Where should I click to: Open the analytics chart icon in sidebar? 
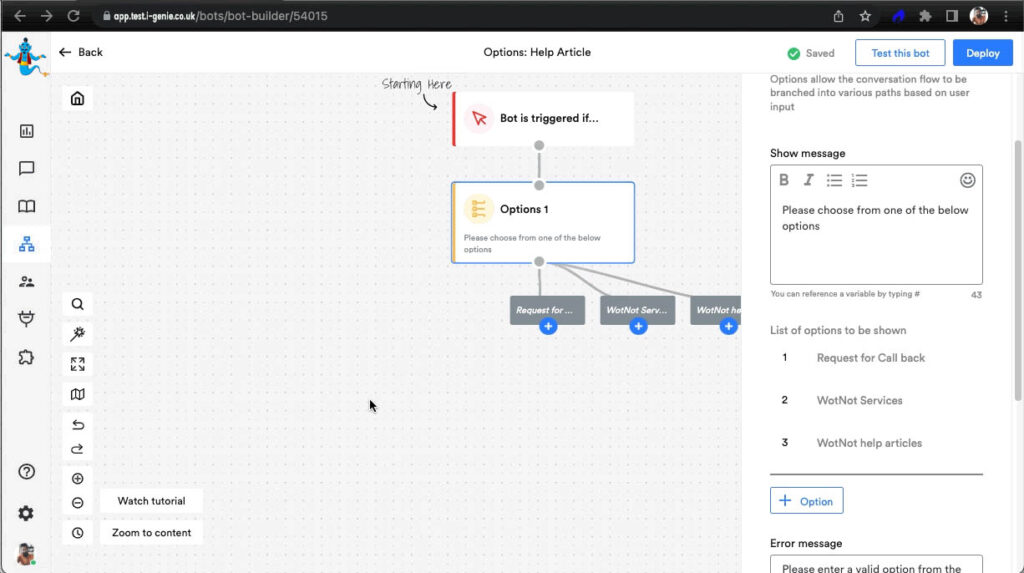tap(27, 131)
